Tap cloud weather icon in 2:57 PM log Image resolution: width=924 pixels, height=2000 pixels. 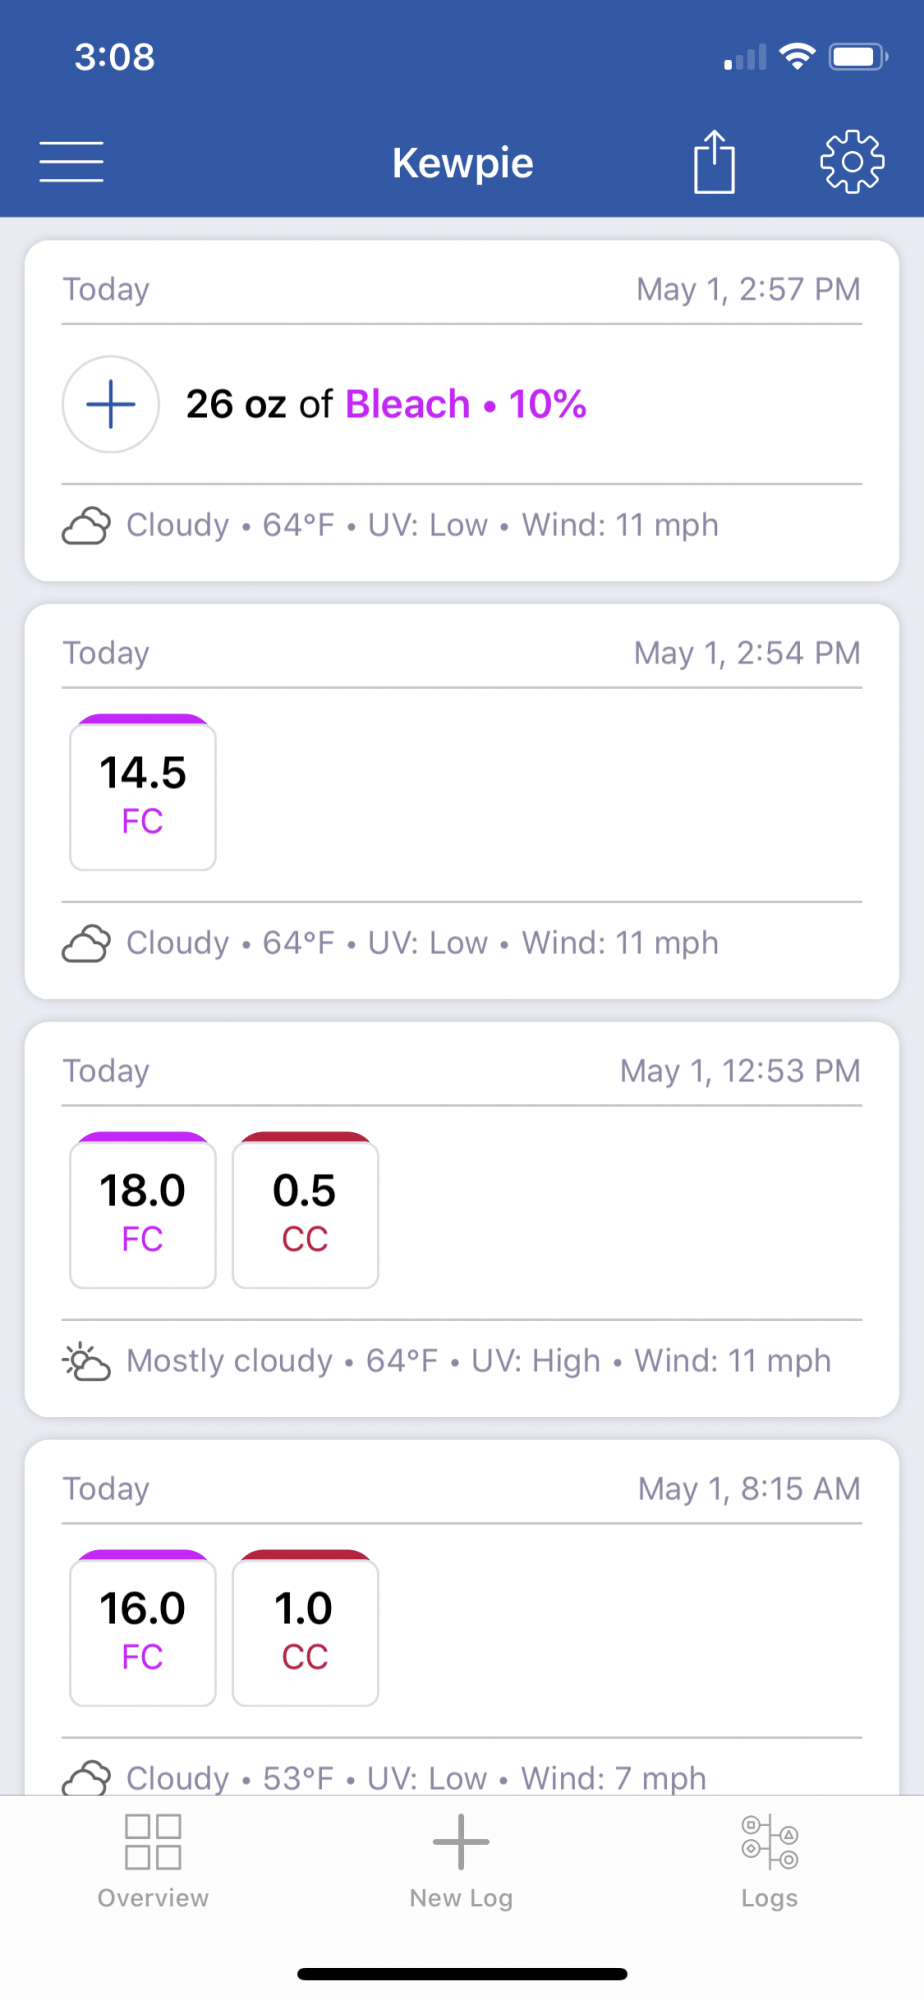(86, 525)
